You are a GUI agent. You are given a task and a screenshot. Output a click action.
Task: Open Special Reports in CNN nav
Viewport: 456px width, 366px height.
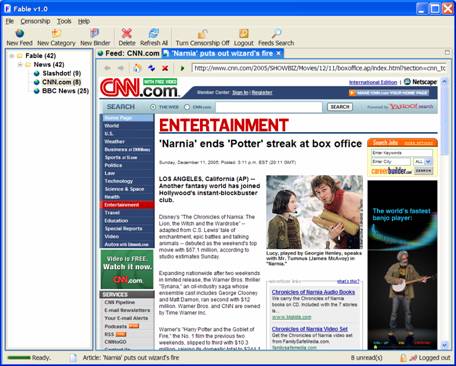(123, 229)
